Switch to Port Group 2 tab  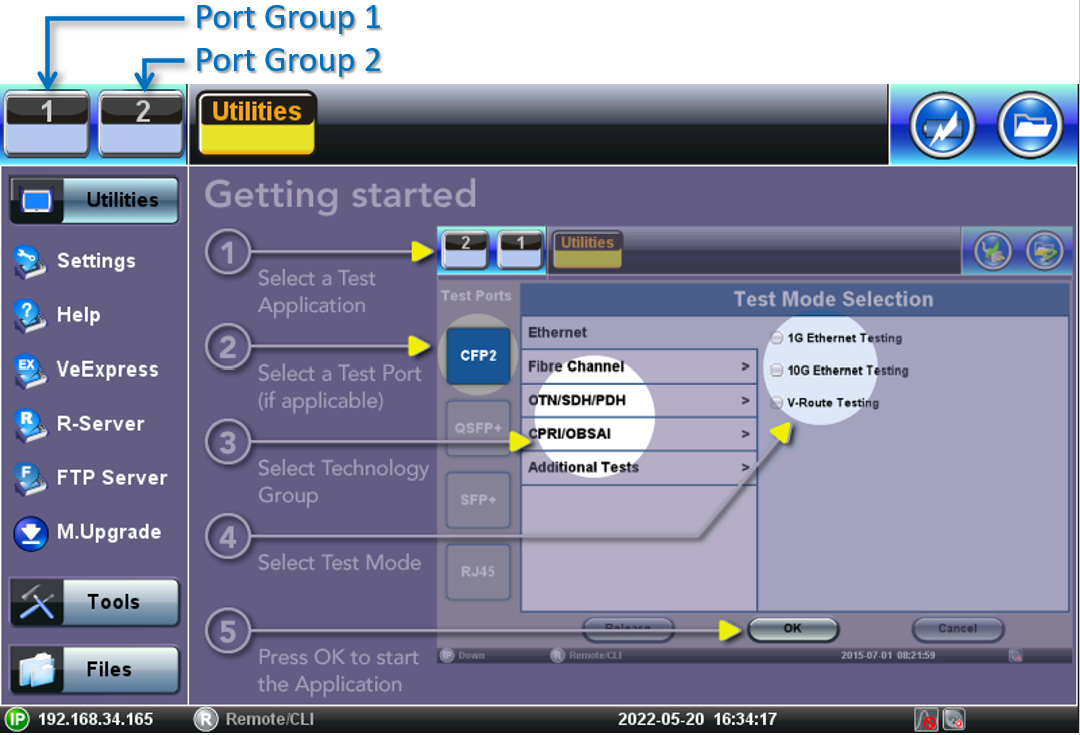coord(142,123)
